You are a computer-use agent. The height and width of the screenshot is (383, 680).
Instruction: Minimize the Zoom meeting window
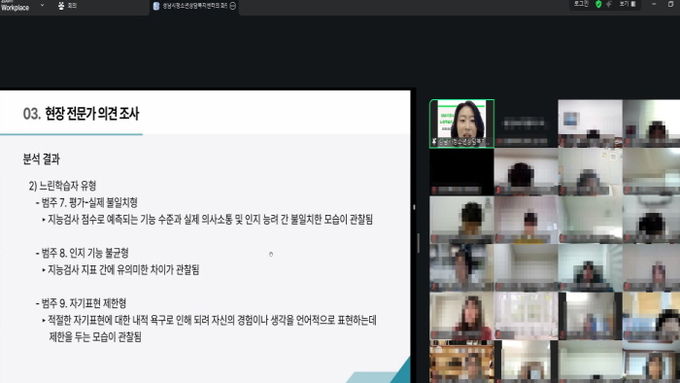tap(654, 4)
